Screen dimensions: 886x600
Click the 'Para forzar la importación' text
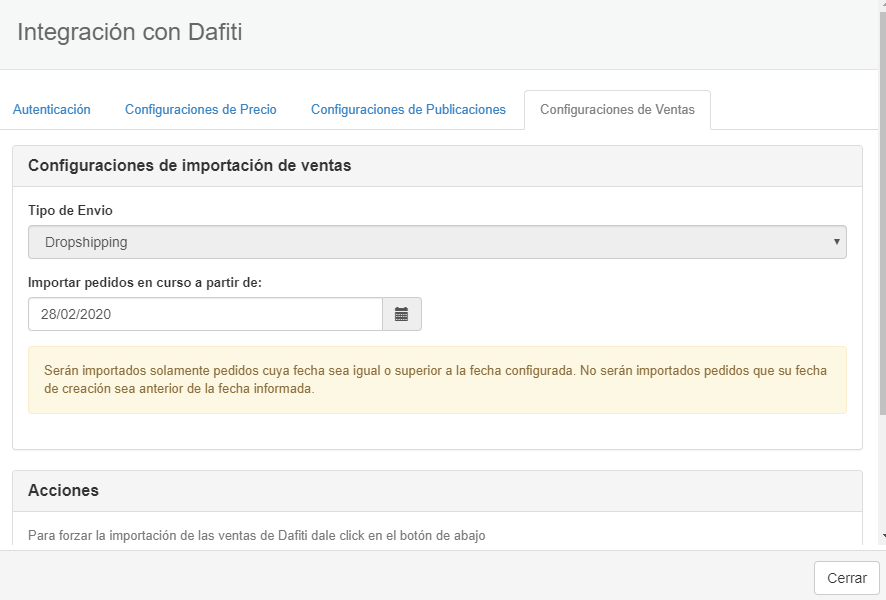257,536
